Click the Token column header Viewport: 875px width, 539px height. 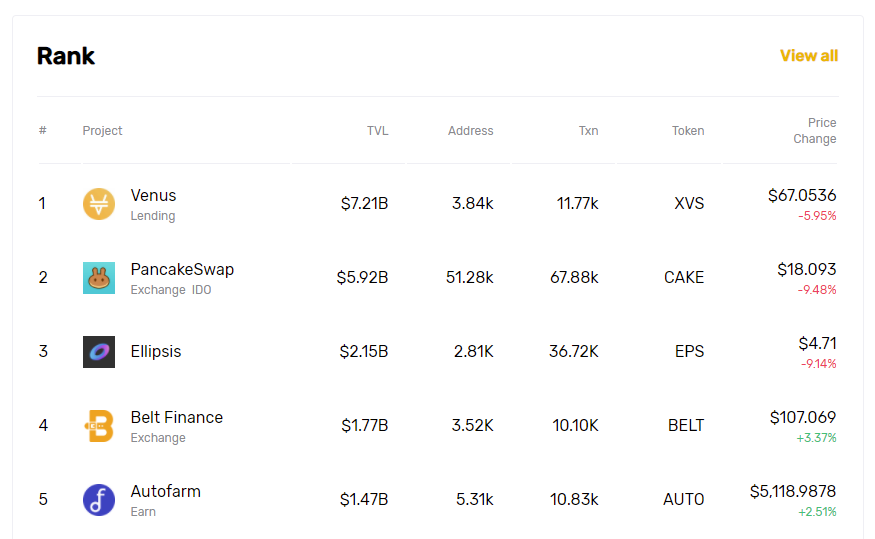687,131
